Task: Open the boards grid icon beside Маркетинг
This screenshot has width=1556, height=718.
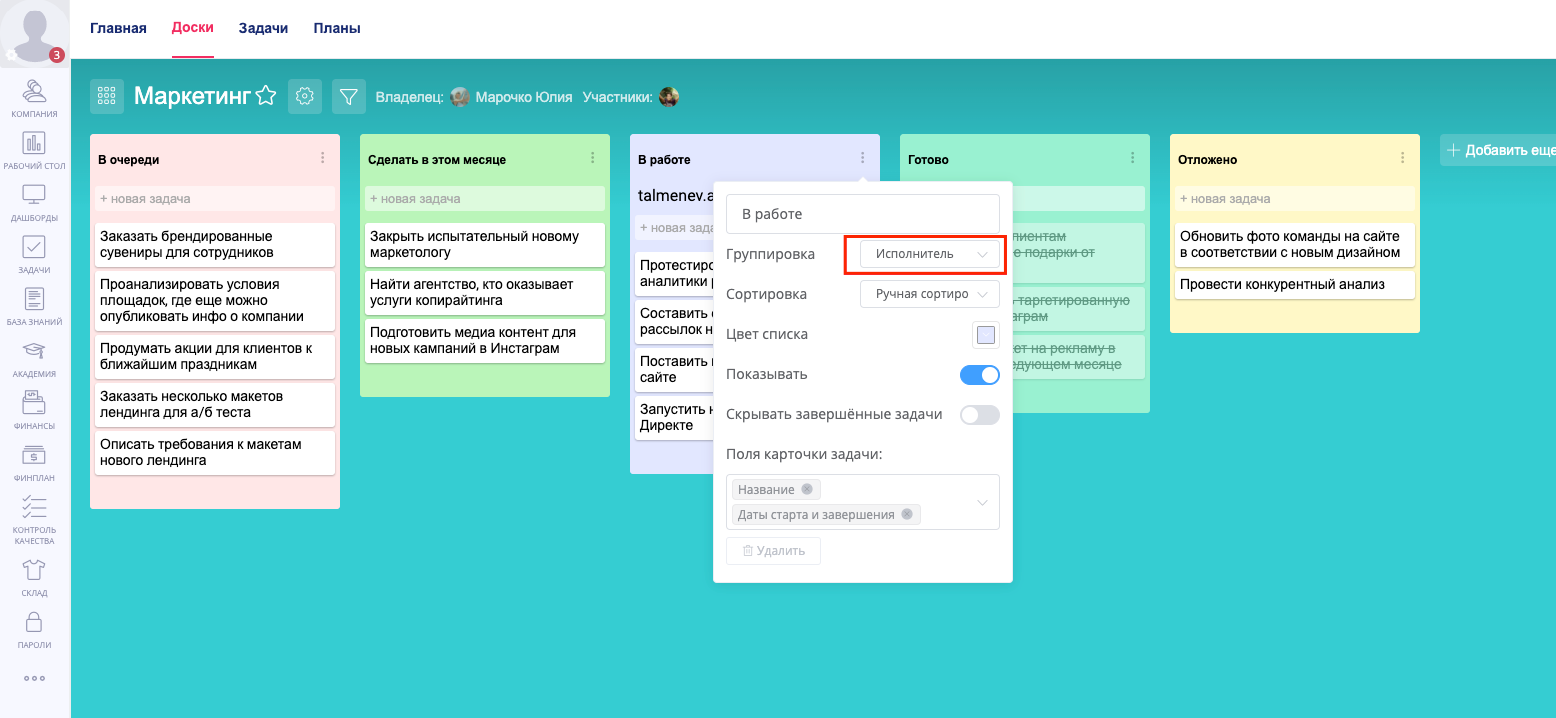Action: click(x=107, y=96)
